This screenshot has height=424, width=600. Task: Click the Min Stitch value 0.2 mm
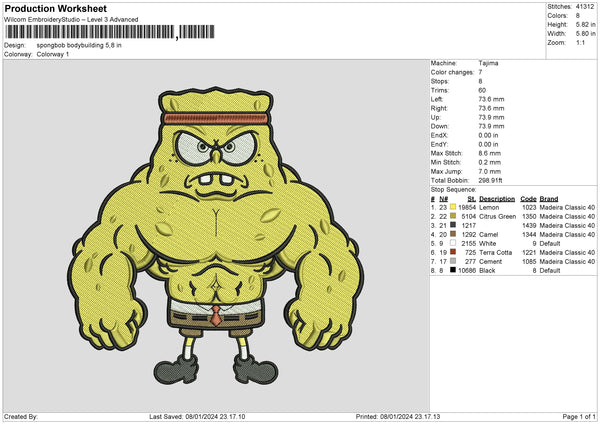click(x=489, y=162)
